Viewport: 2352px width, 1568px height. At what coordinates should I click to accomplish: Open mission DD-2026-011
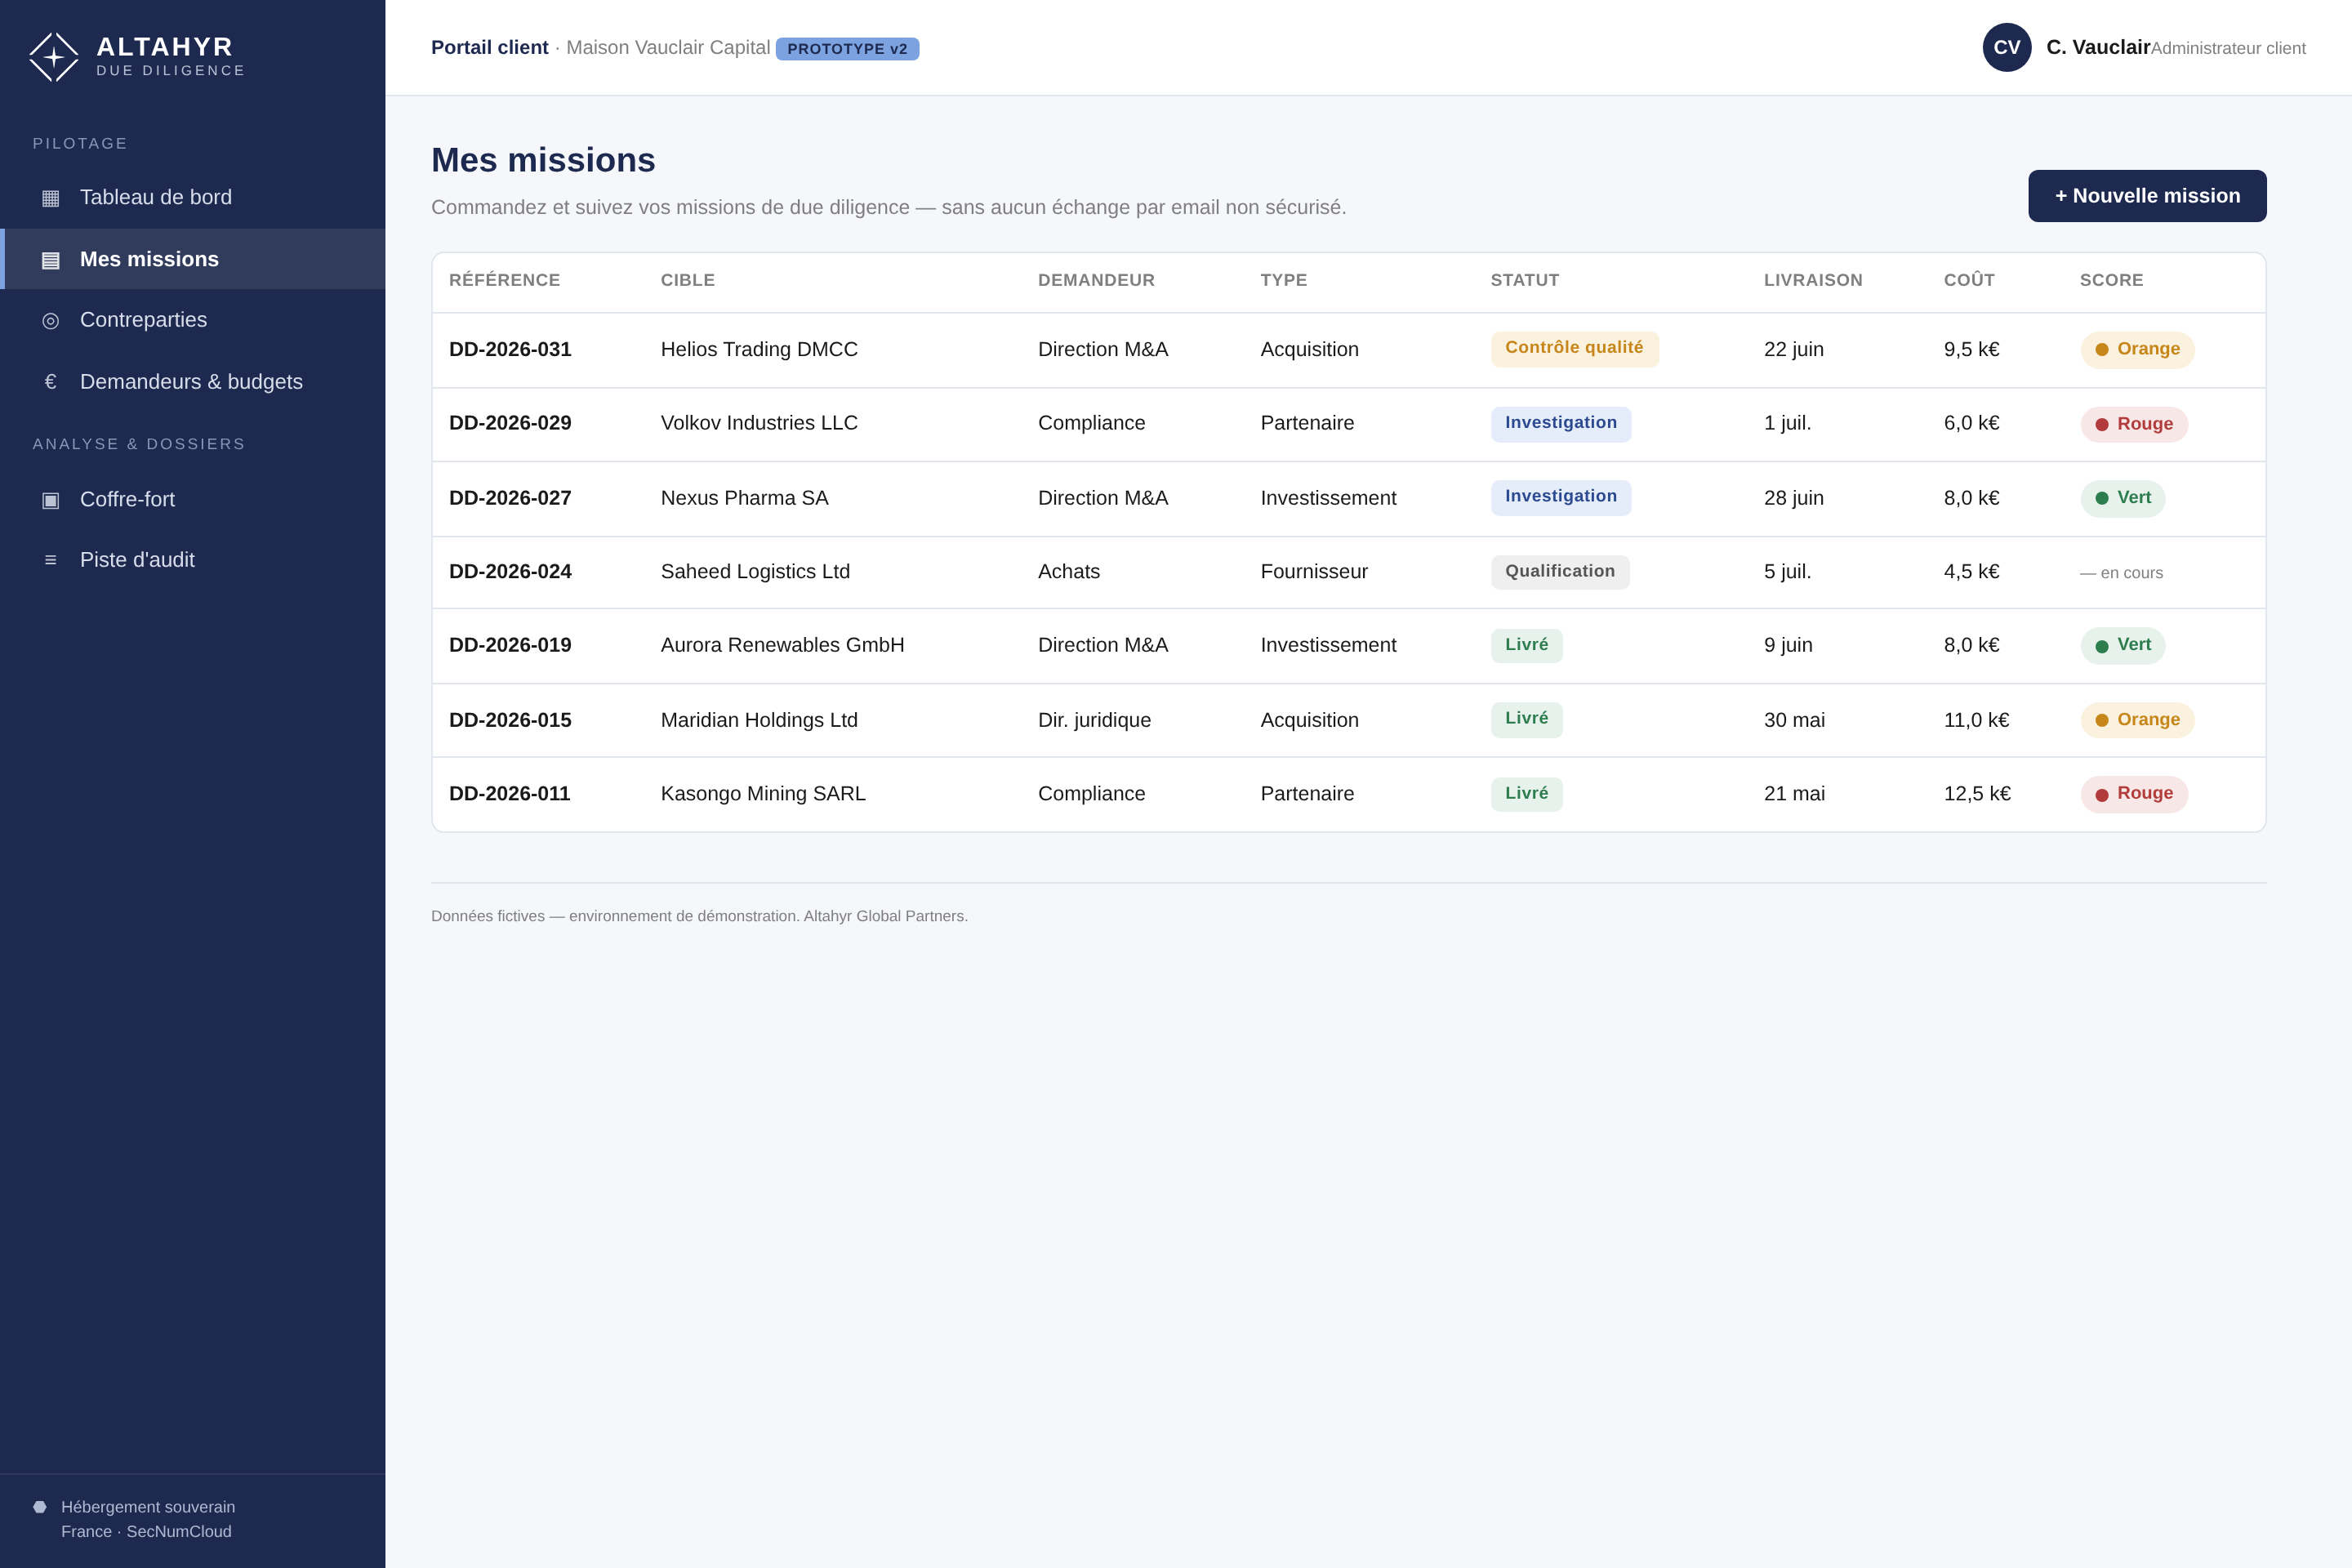point(510,793)
